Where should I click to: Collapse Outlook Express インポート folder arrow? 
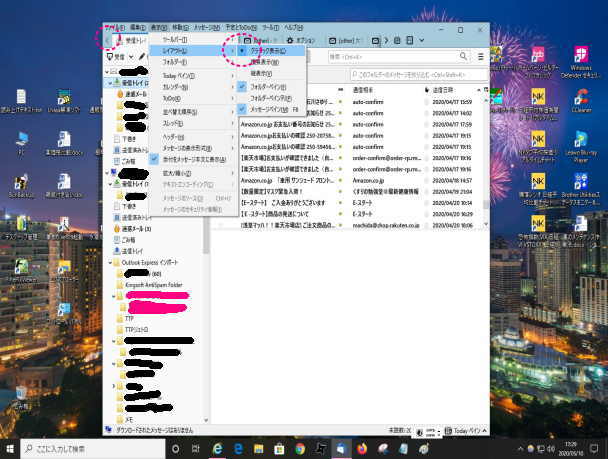110,263
